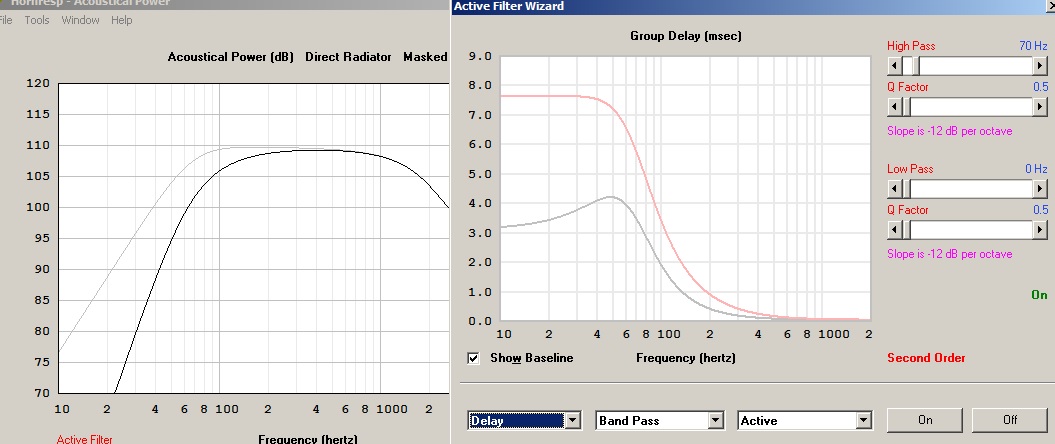This screenshot has height=444, width=1055.
Task: Click the Low Pass label
Action: pos(910,169)
